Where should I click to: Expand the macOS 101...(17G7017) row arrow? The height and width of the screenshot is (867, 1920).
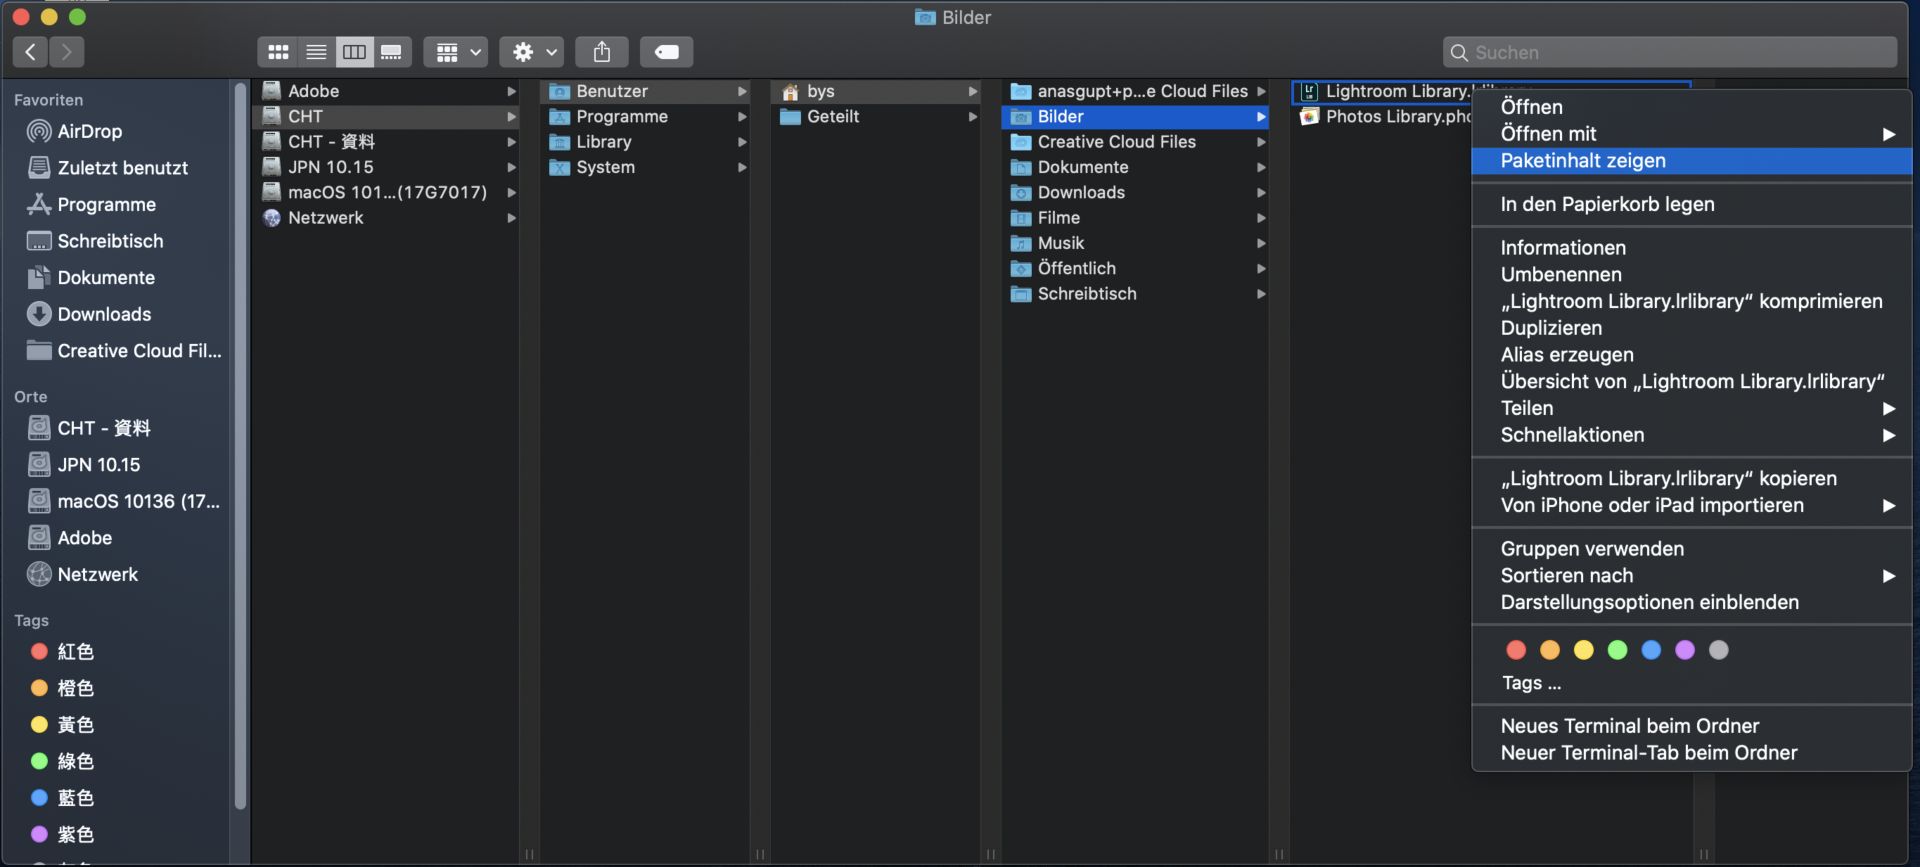[511, 192]
